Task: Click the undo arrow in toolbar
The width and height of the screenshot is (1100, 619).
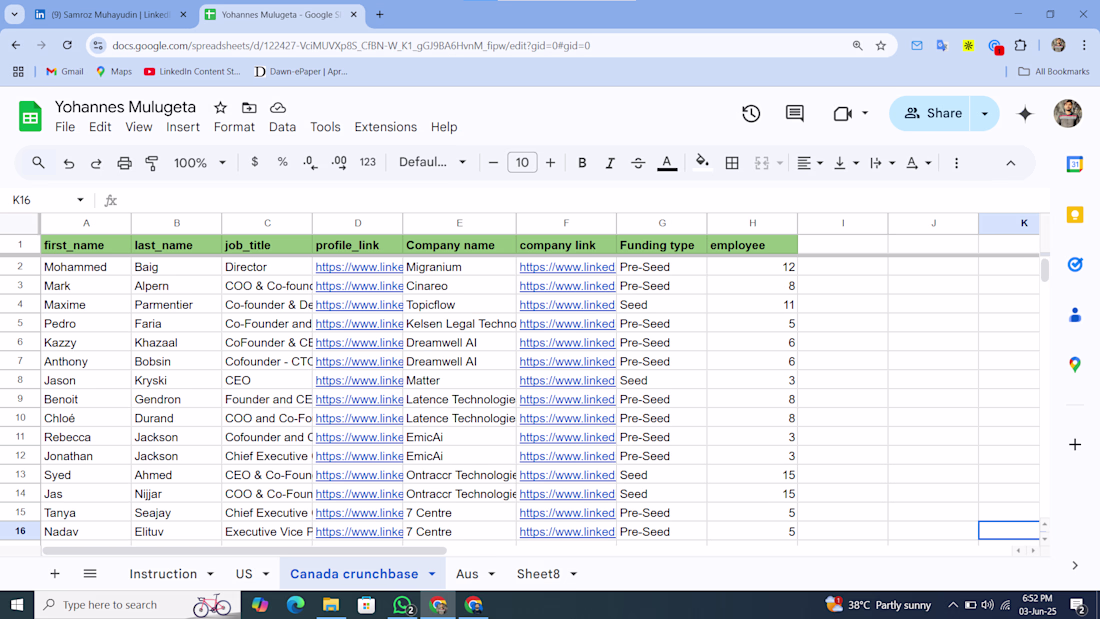Action: click(69, 163)
